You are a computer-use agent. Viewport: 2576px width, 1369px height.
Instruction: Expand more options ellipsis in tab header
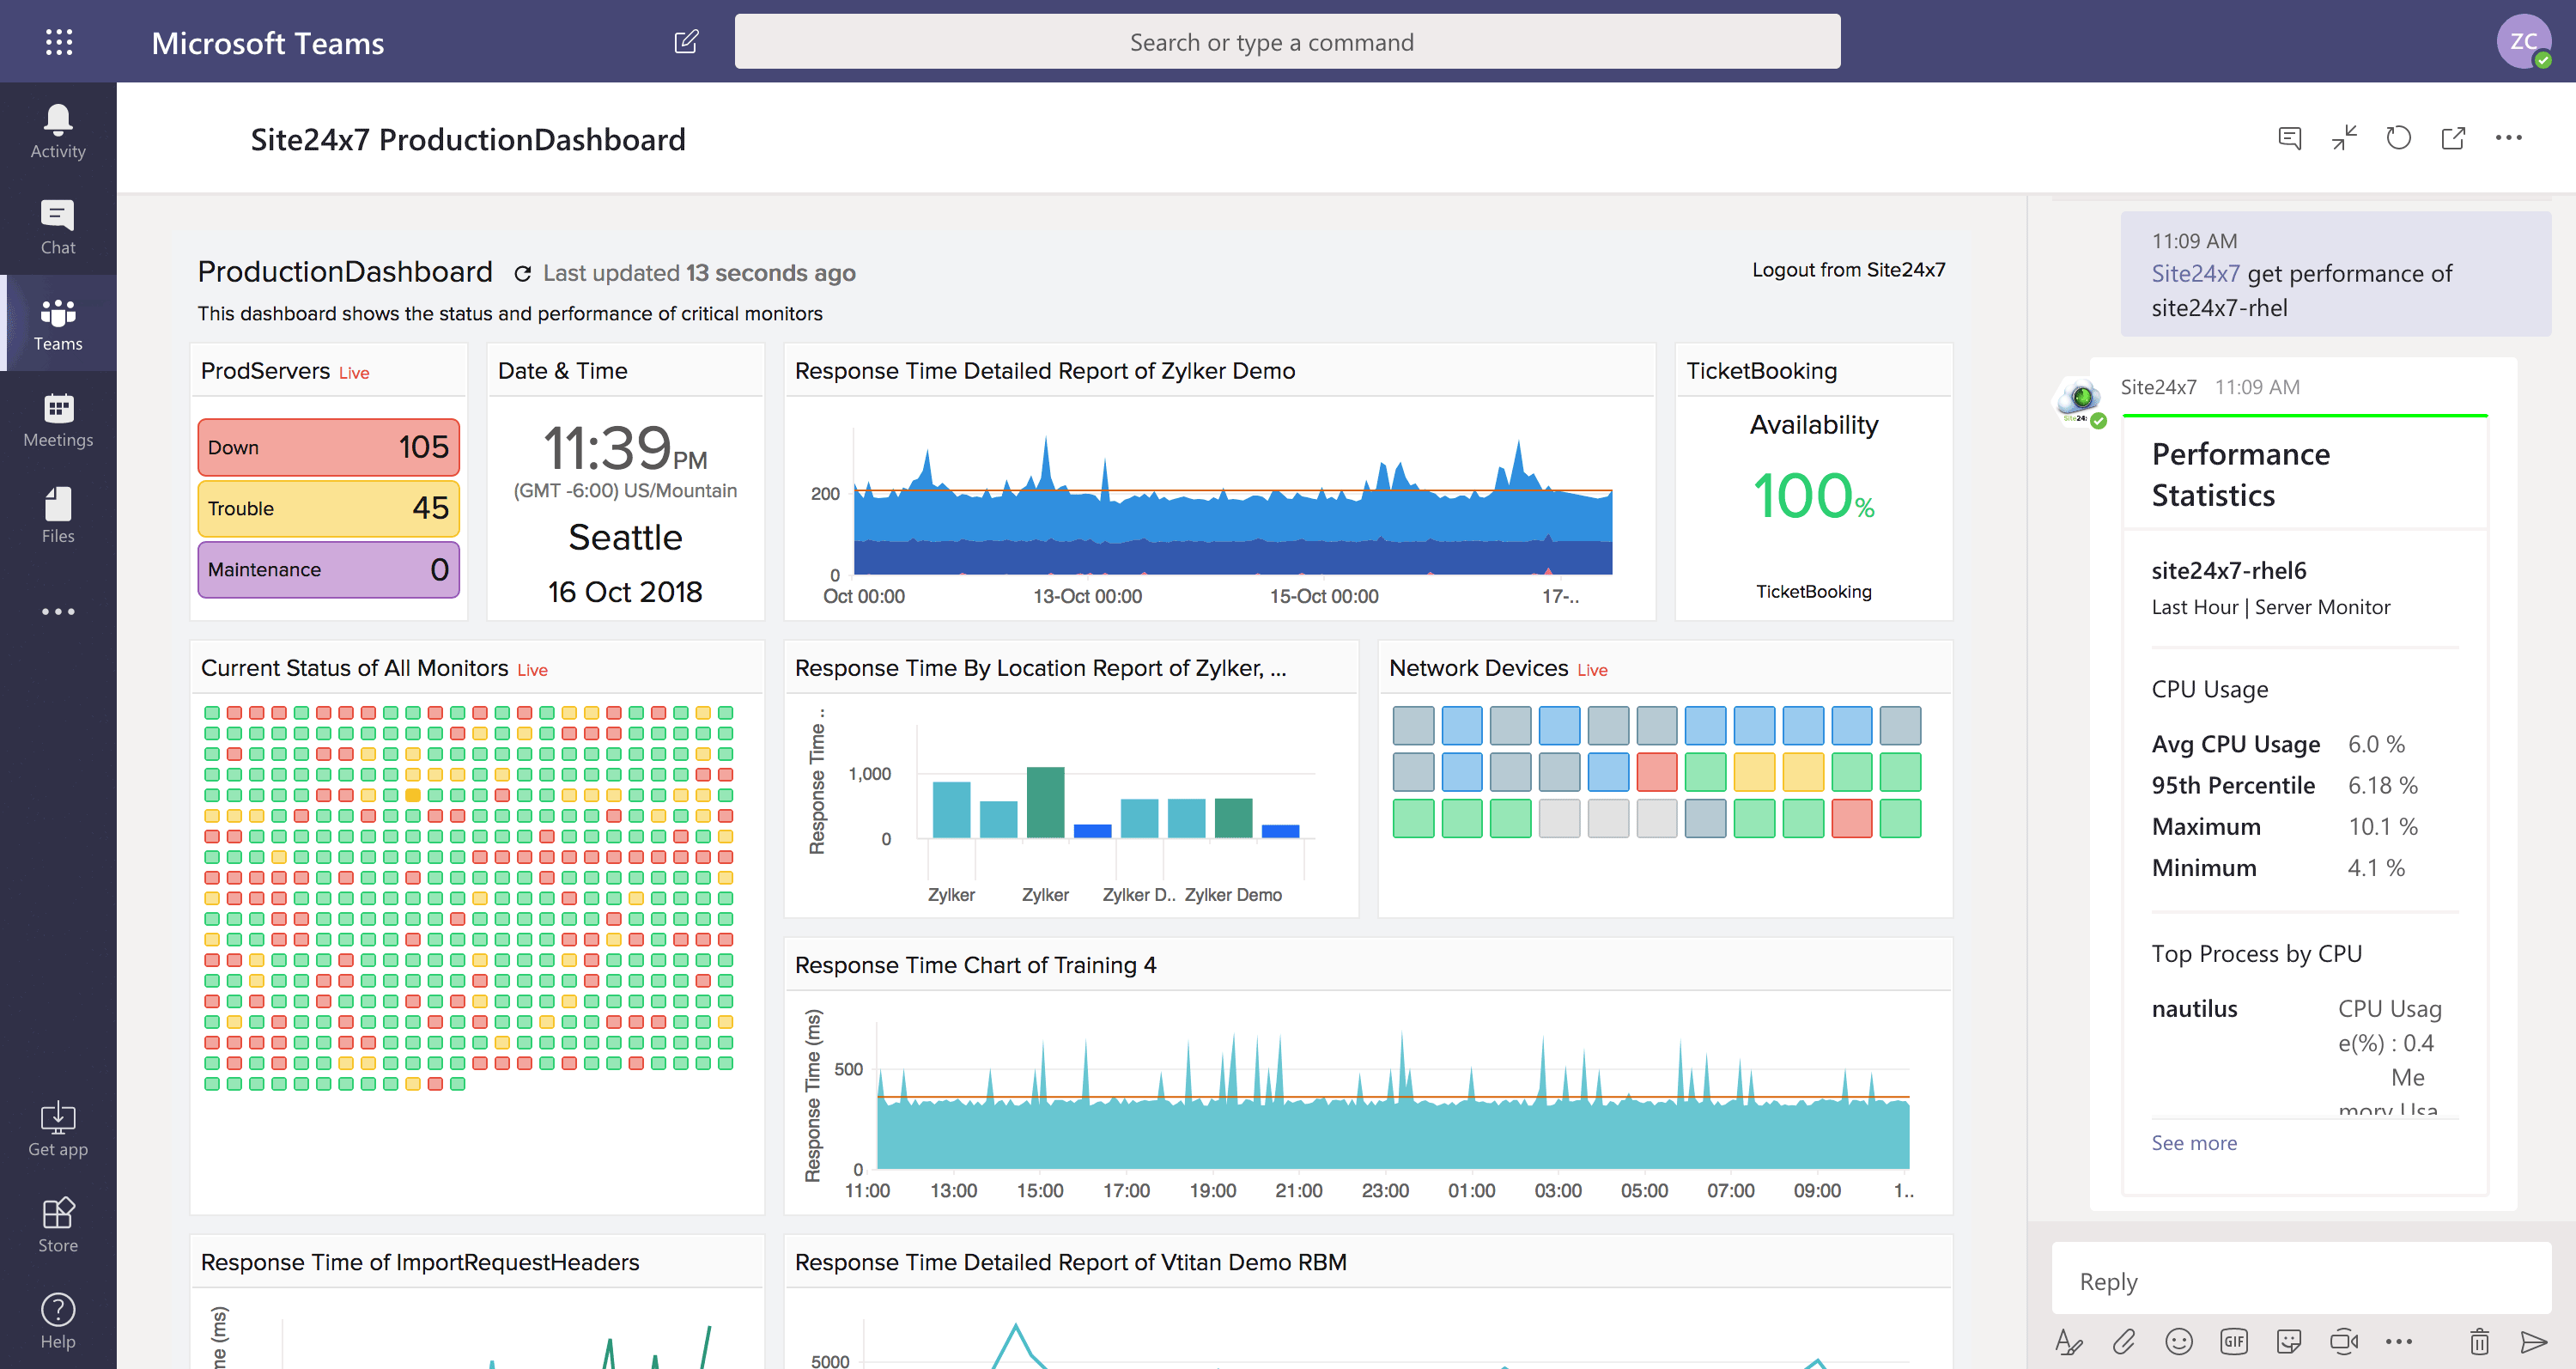pyautogui.click(x=2508, y=138)
